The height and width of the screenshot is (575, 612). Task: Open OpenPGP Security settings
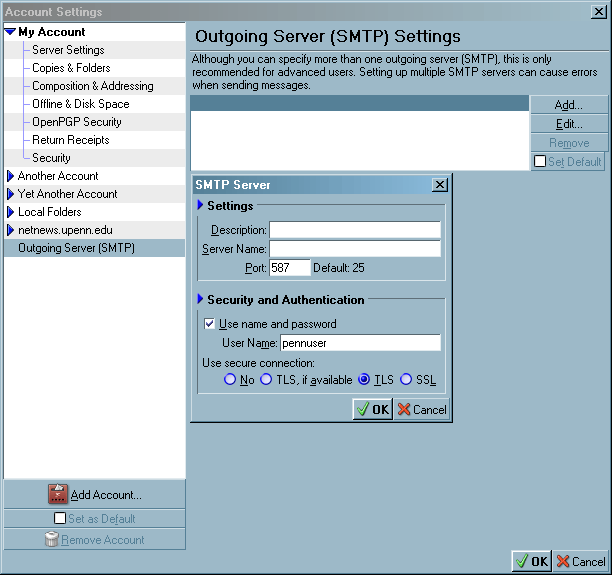pos(77,122)
